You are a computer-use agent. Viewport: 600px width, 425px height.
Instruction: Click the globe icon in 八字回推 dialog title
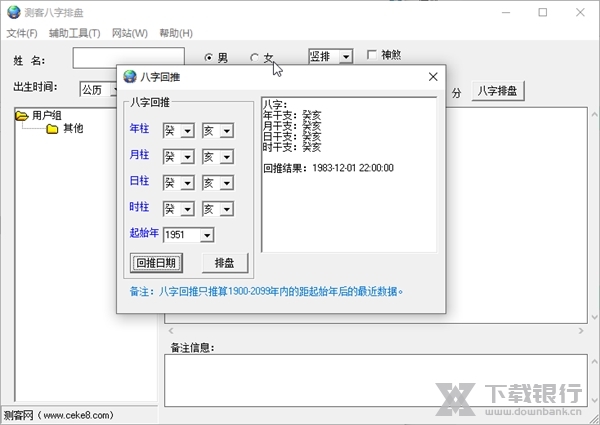click(130, 77)
